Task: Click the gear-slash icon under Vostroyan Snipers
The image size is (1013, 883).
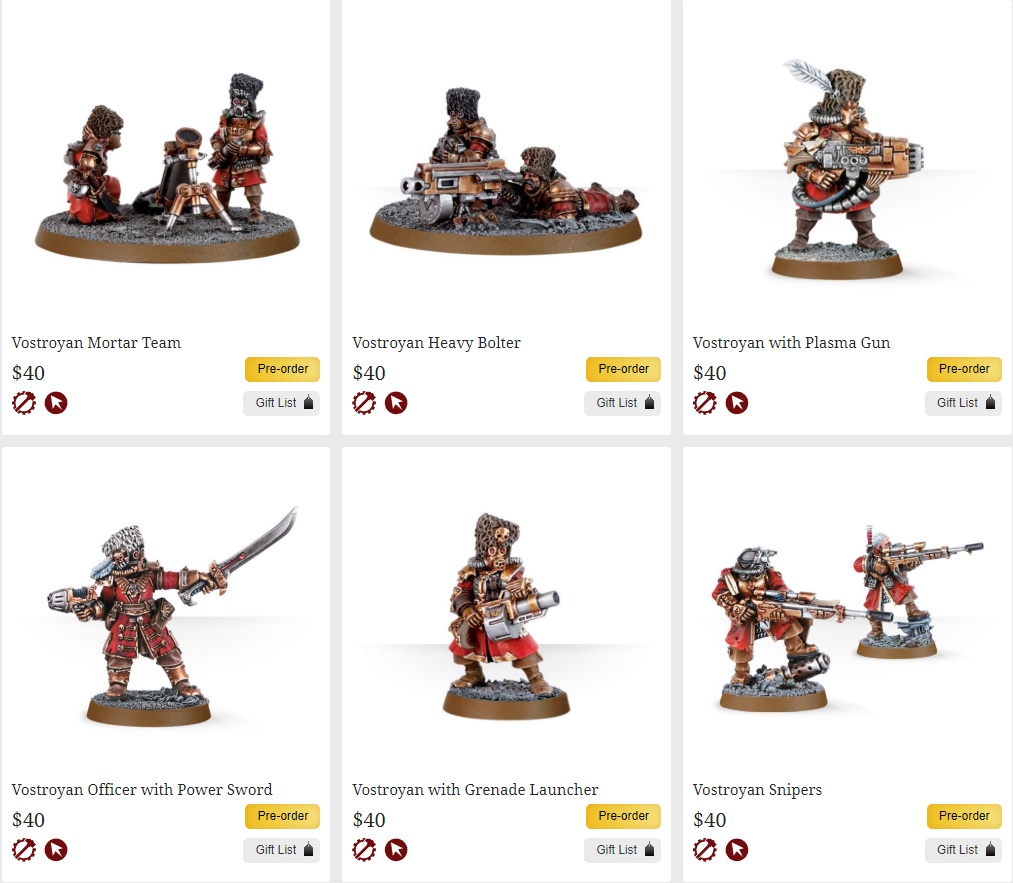Action: pyautogui.click(x=705, y=849)
